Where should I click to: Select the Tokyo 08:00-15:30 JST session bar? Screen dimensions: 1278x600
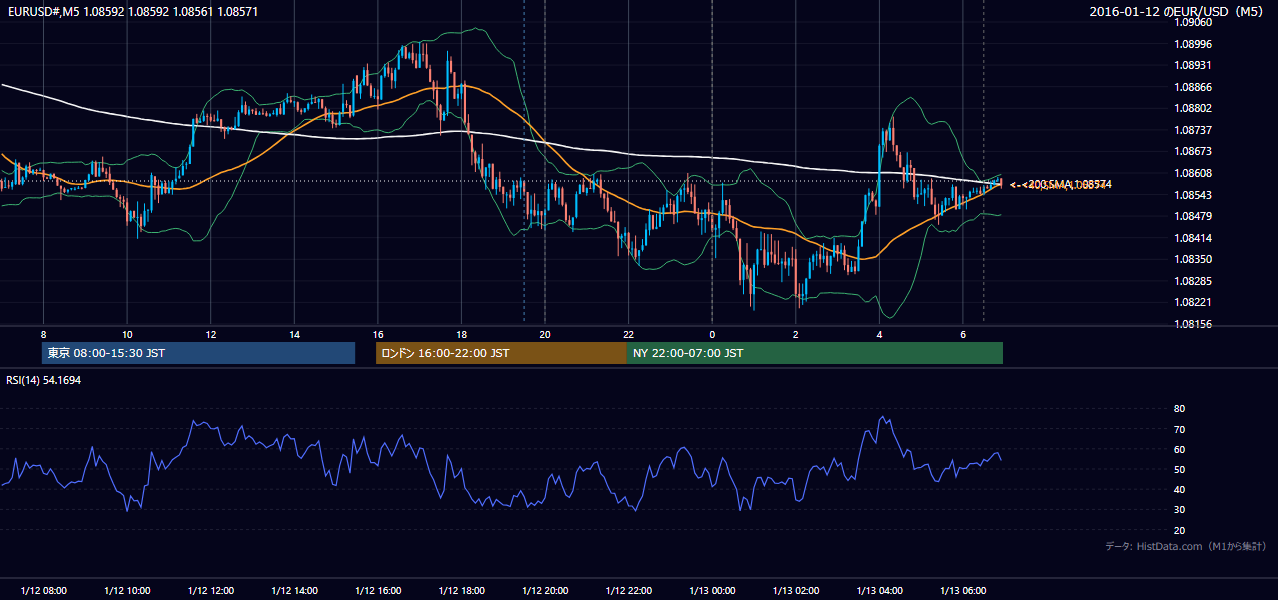tap(198, 353)
